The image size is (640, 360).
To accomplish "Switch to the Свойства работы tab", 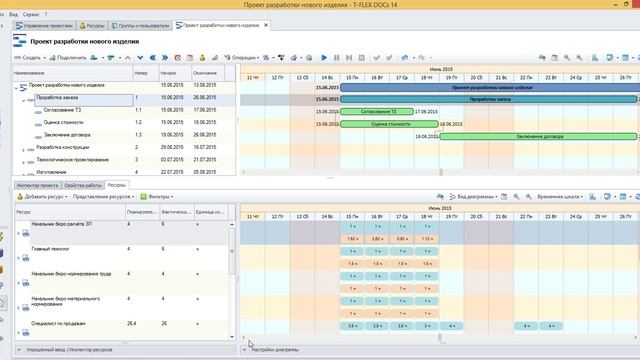I will coord(83,185).
